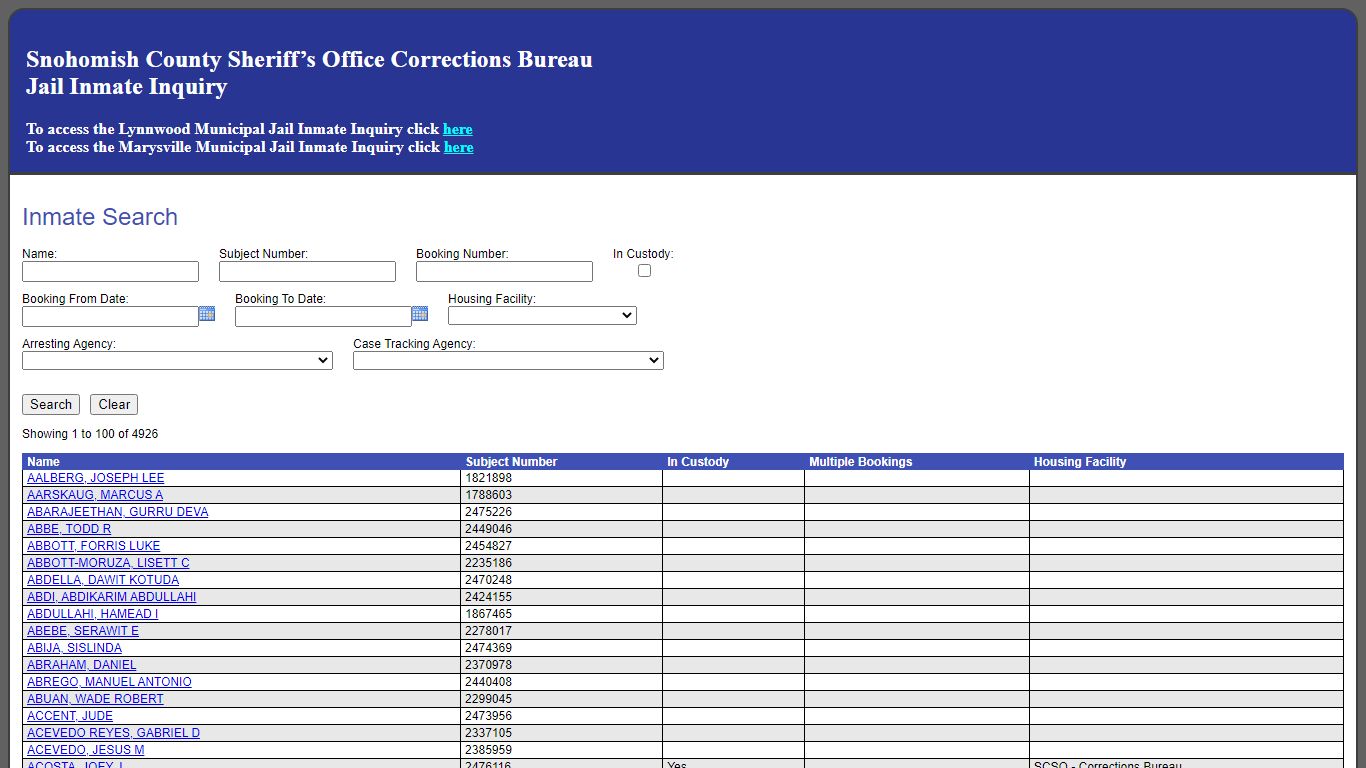This screenshot has height=768, width=1366.
Task: Select subject number 2278017 cell
Action: pos(561,631)
